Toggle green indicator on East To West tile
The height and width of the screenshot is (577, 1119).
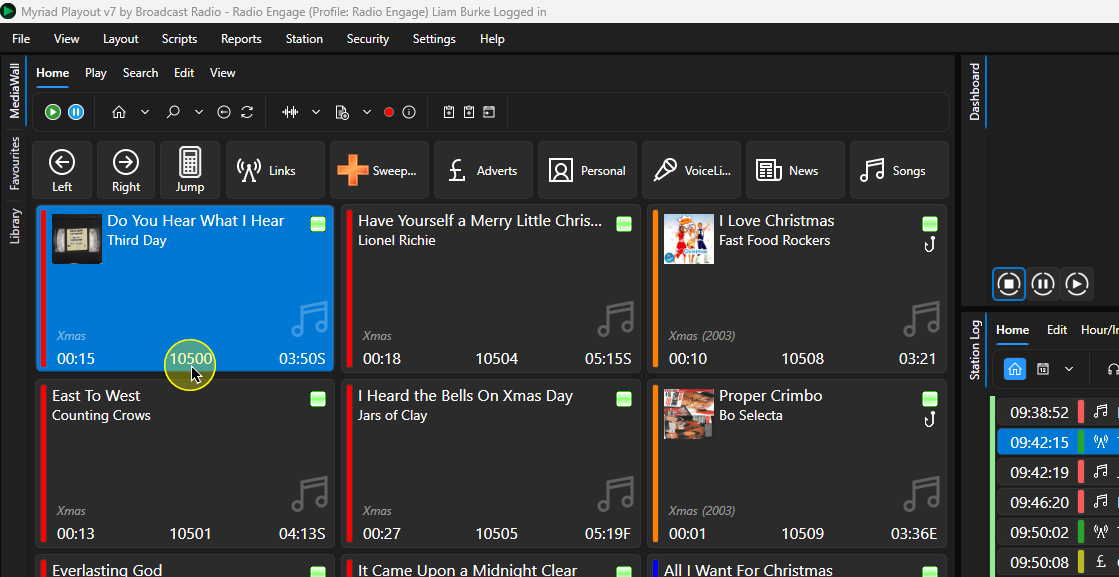[318, 399]
